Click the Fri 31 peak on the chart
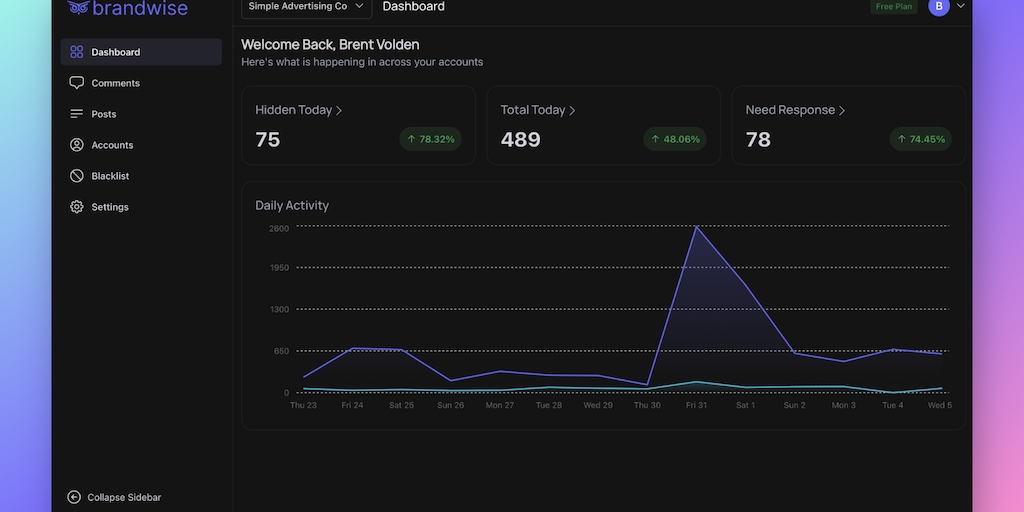The width and height of the screenshot is (1024, 512). [696, 227]
